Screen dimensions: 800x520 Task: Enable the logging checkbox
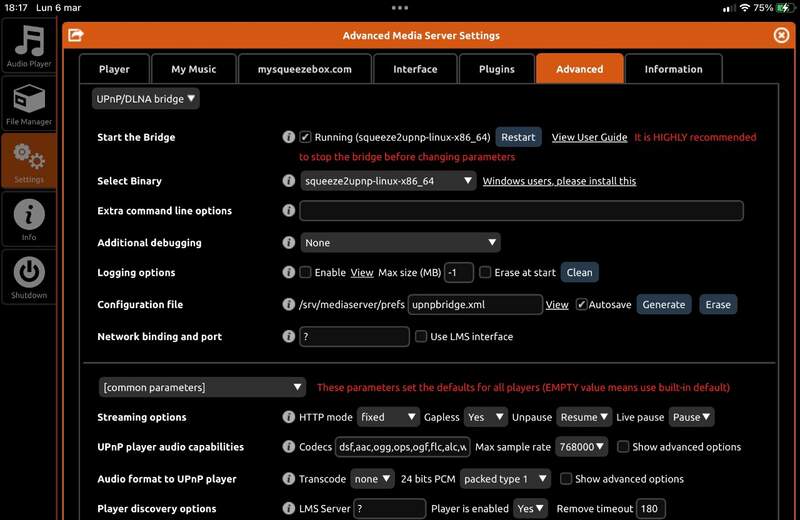[x=306, y=272]
